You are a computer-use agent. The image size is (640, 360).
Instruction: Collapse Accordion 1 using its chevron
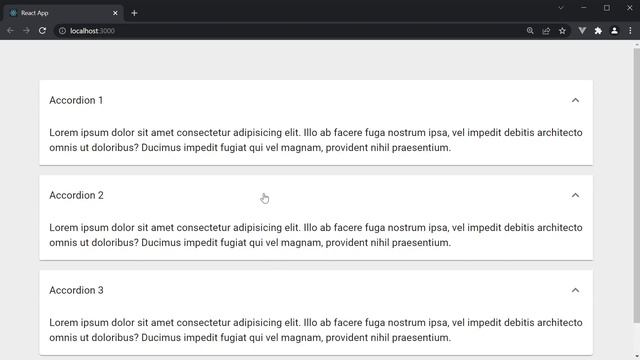[575, 100]
